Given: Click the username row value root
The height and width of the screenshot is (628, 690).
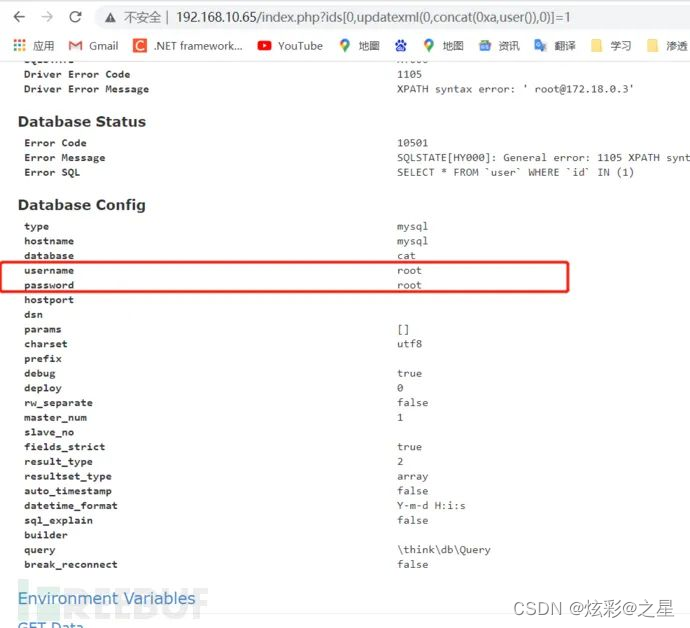Looking at the screenshot, I should click(x=409, y=270).
